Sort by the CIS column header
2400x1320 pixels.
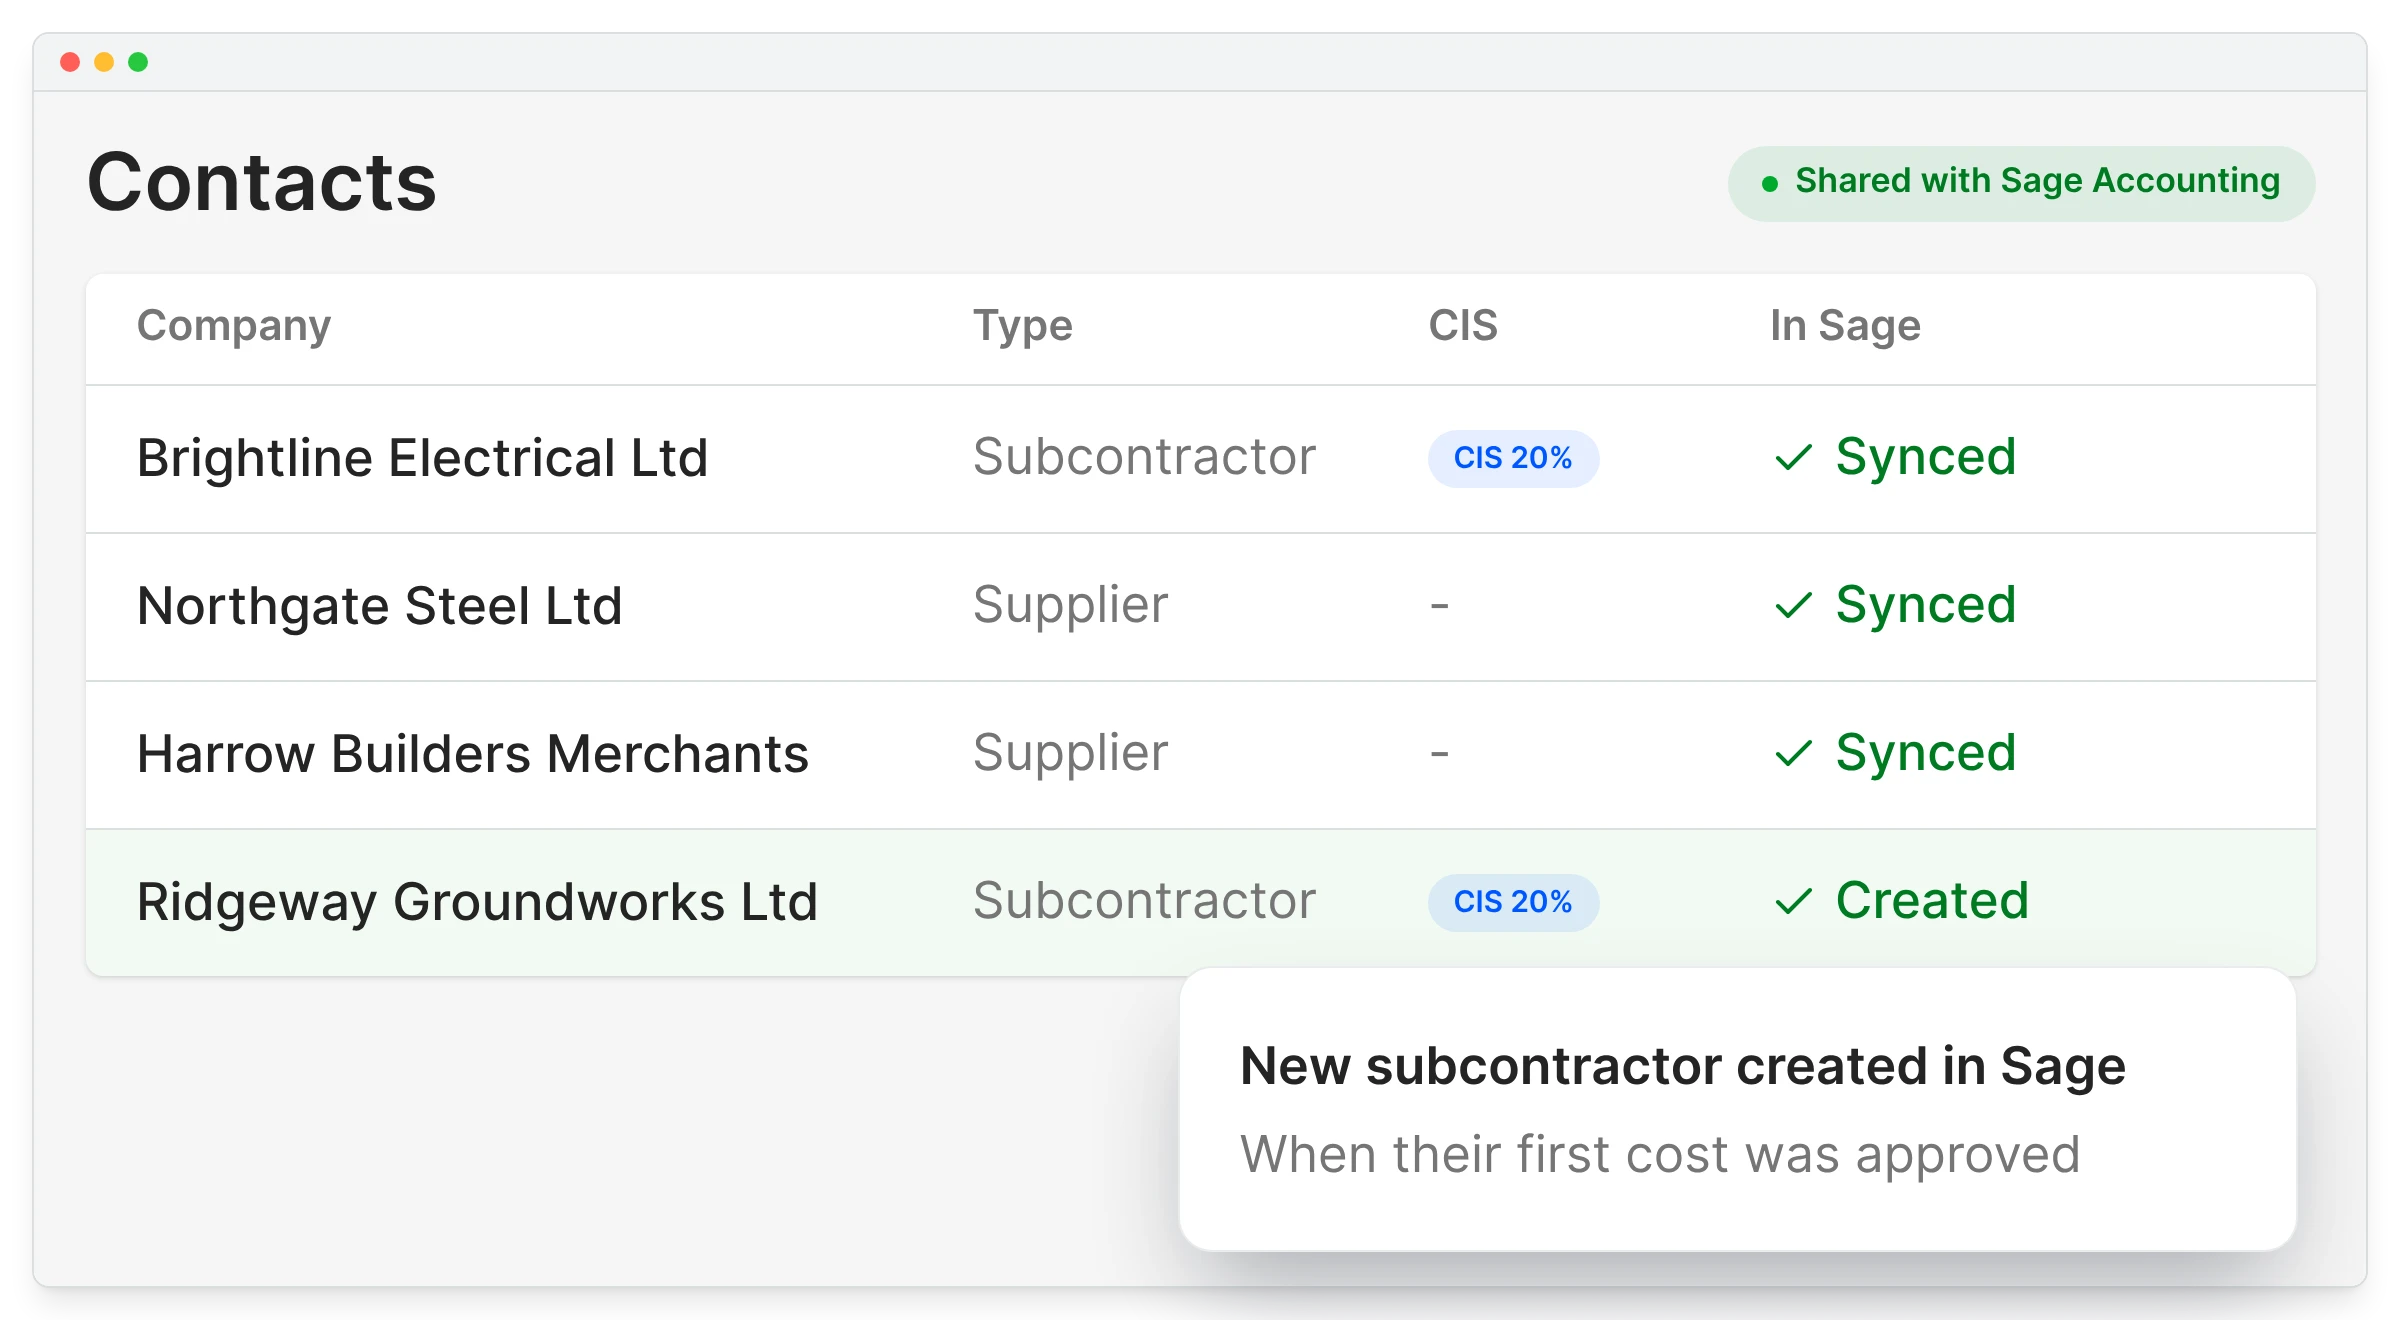[x=1463, y=325]
